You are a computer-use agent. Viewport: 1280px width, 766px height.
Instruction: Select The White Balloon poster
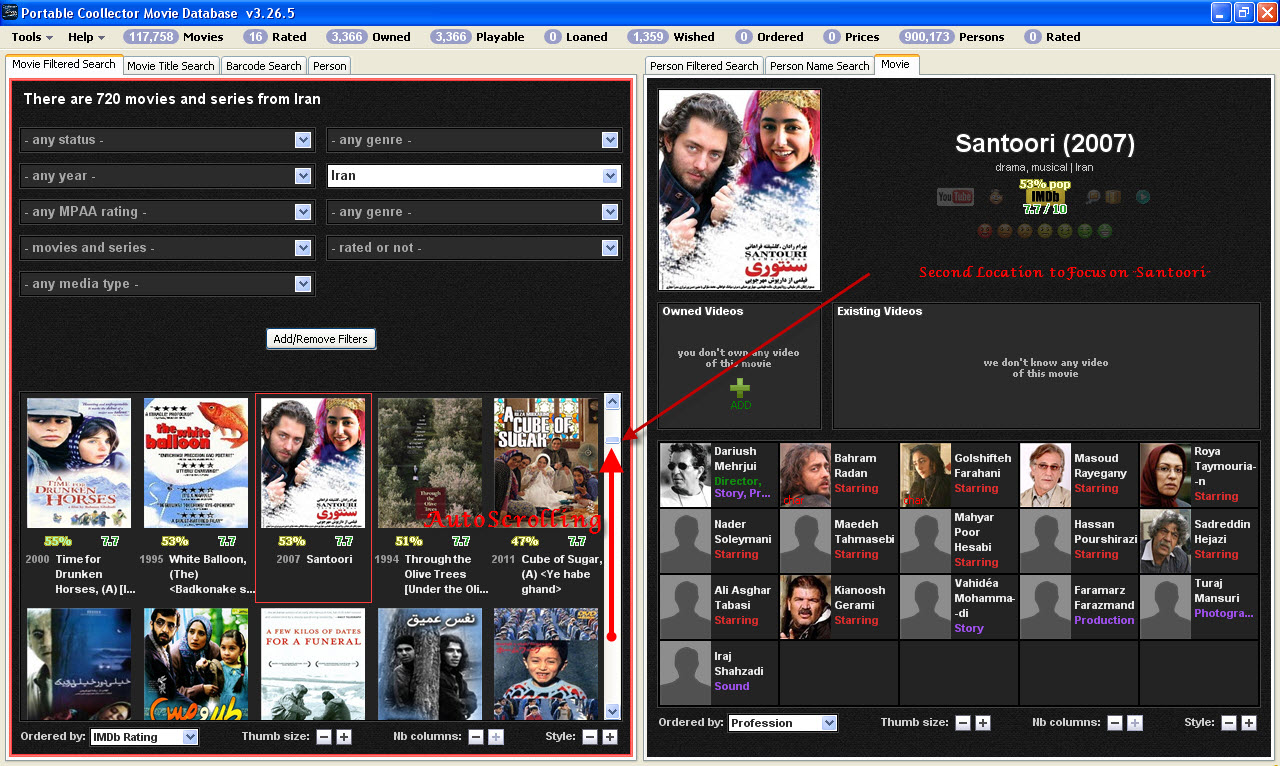[196, 463]
